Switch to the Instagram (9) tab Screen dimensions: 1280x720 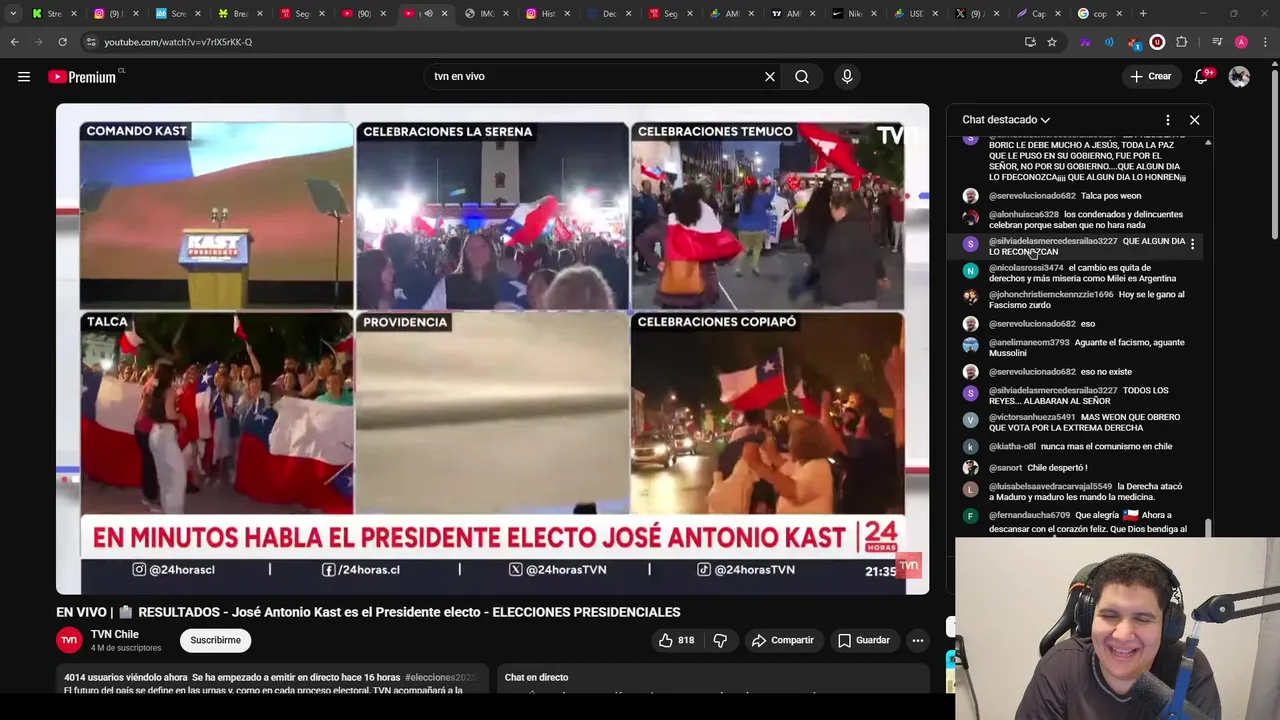point(115,14)
